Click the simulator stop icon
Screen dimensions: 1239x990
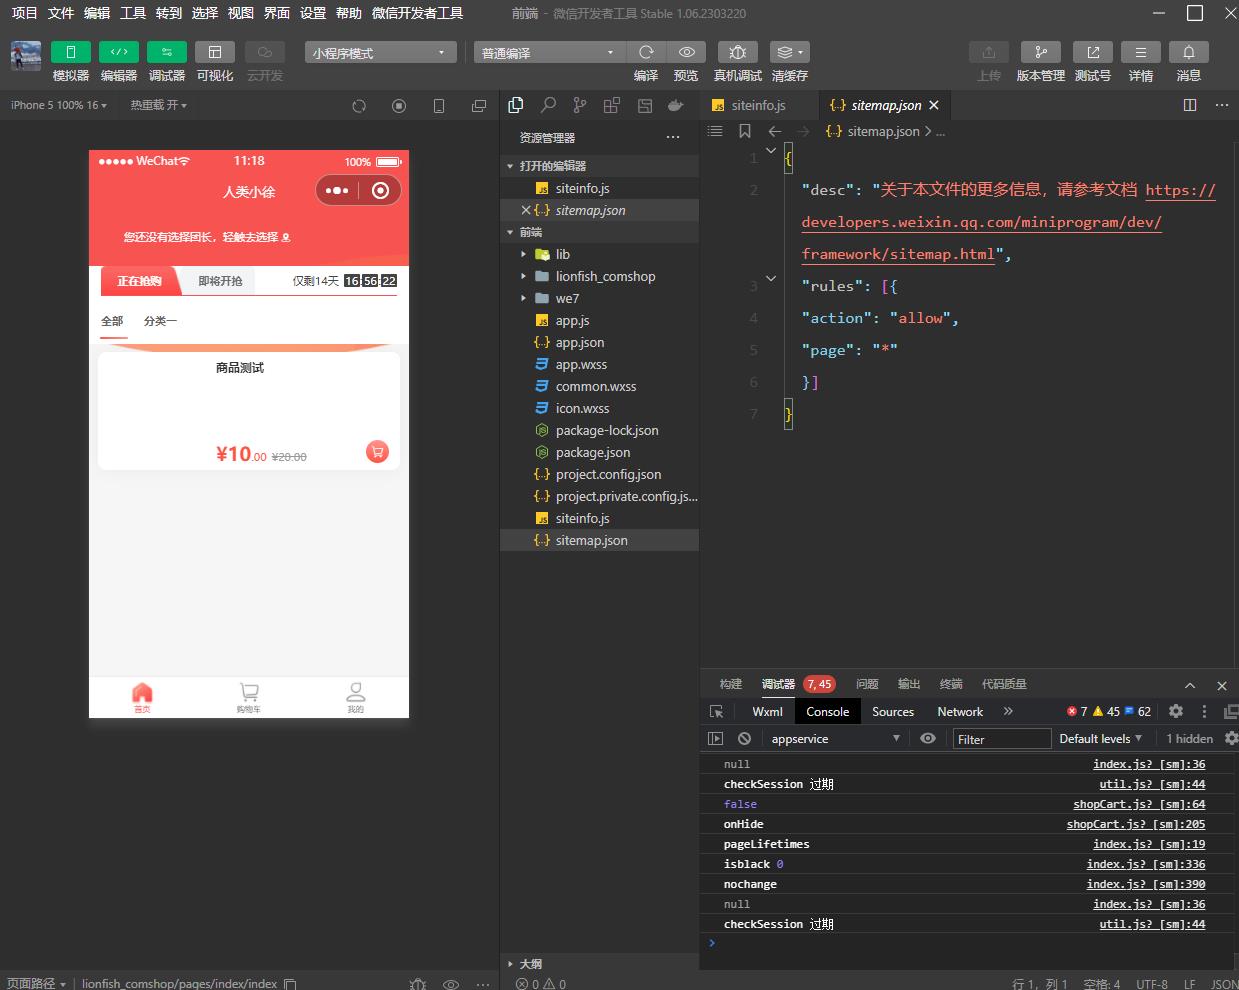tap(399, 106)
